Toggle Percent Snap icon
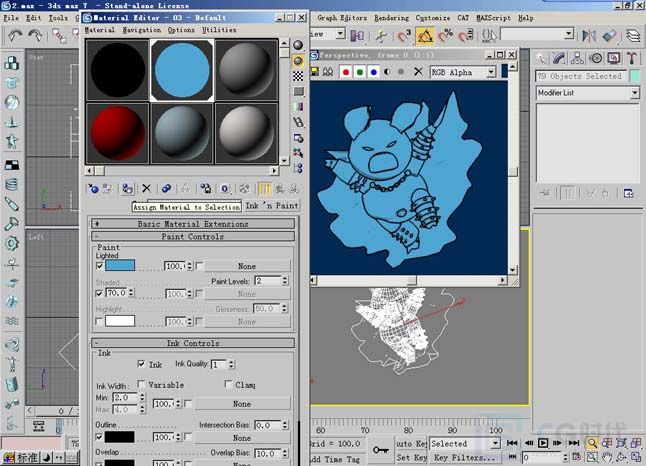The image size is (646, 466). click(445, 36)
